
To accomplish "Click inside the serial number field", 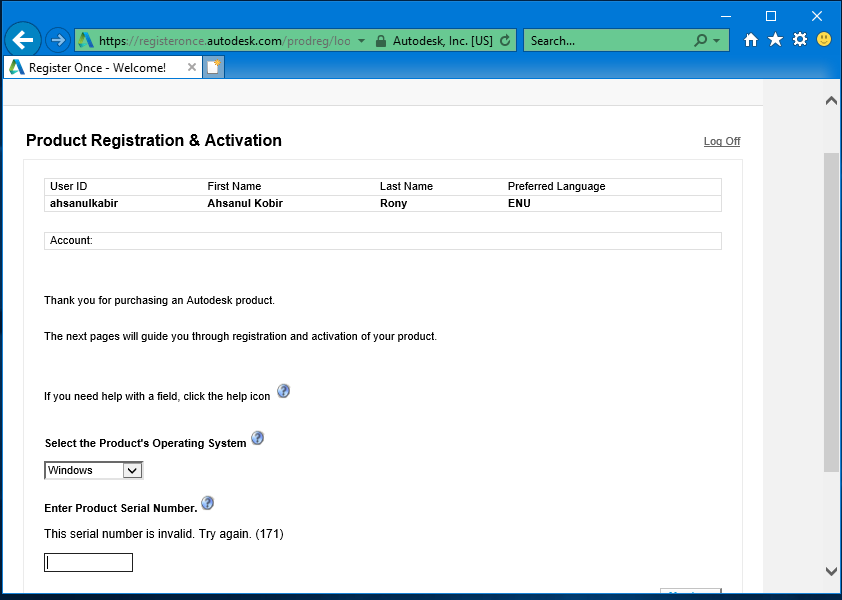I will click(x=88, y=562).
